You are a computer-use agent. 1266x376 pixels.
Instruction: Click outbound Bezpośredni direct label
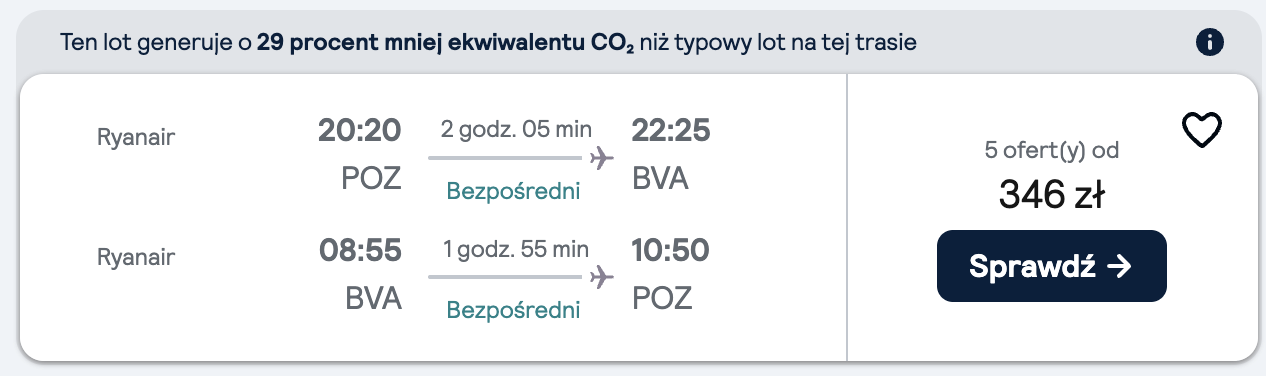[x=513, y=190]
